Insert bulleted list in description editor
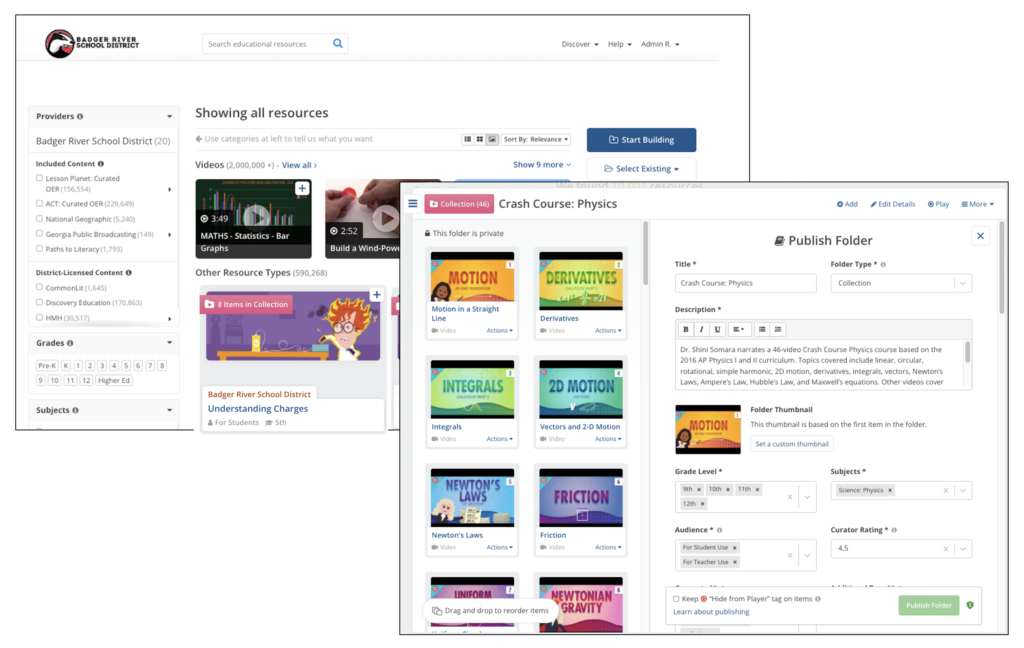The height and width of the screenshot is (648, 1024). pos(762,329)
